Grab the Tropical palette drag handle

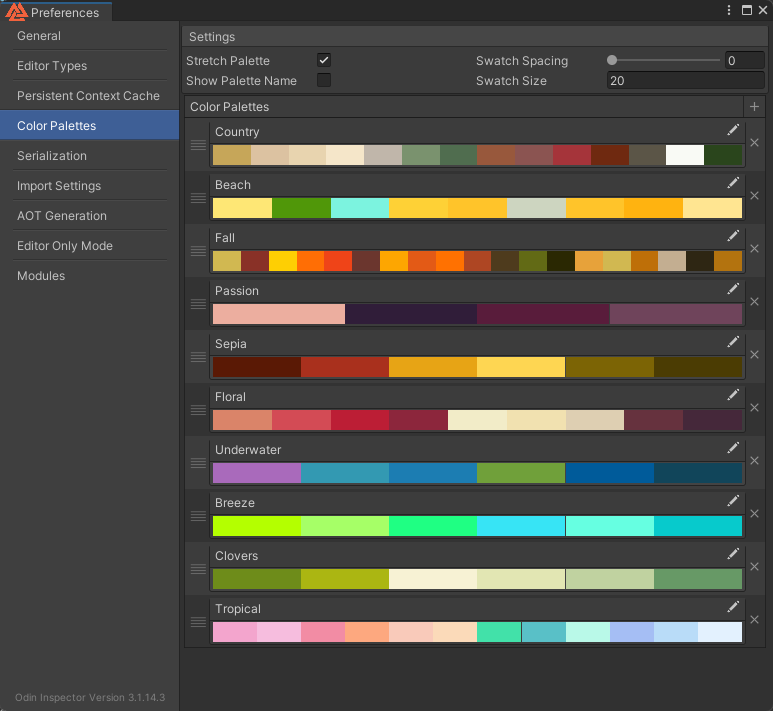[x=198, y=622]
